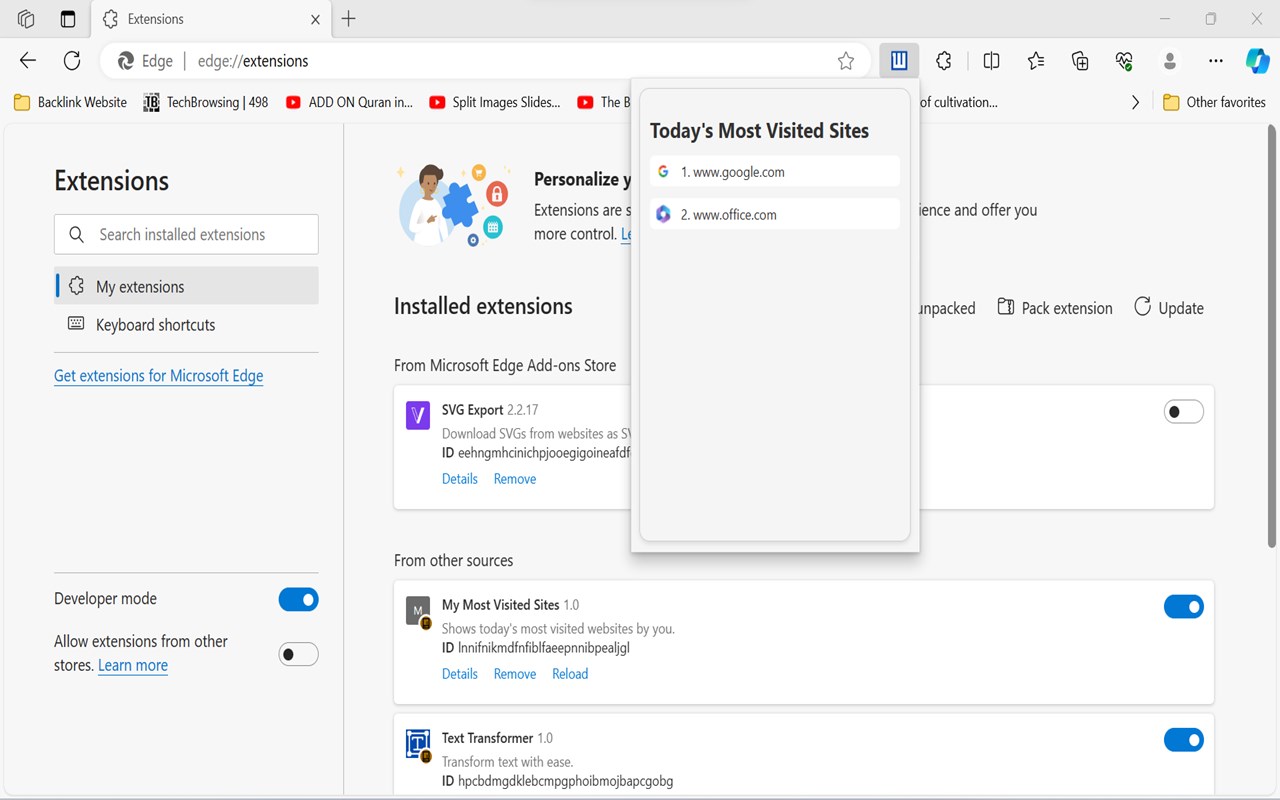Click the Search installed extensions field
The width and height of the screenshot is (1280, 800).
(x=187, y=234)
